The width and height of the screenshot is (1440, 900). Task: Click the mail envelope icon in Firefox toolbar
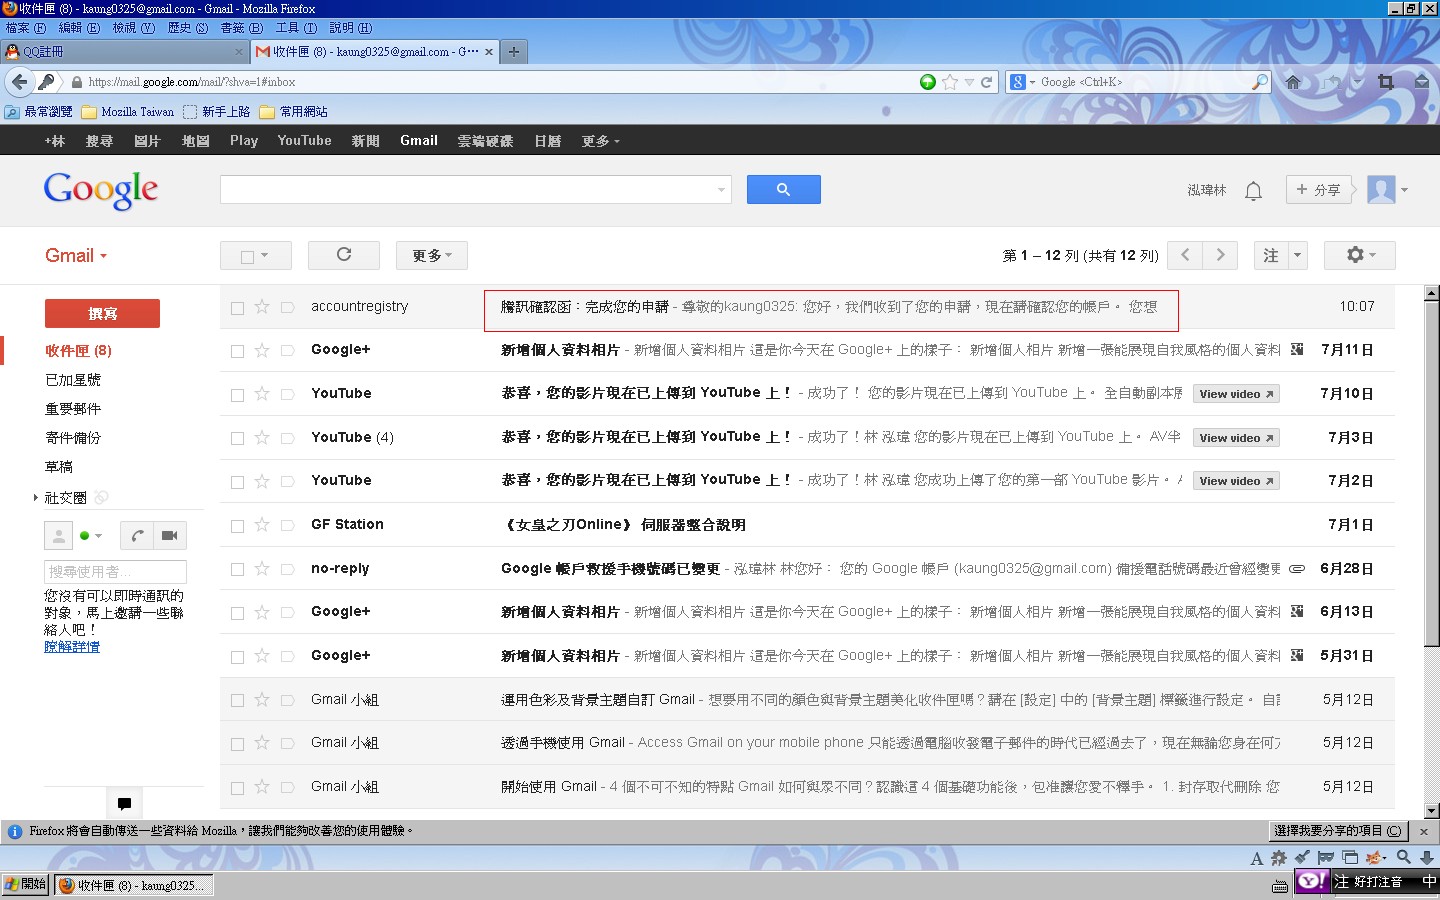[1422, 82]
